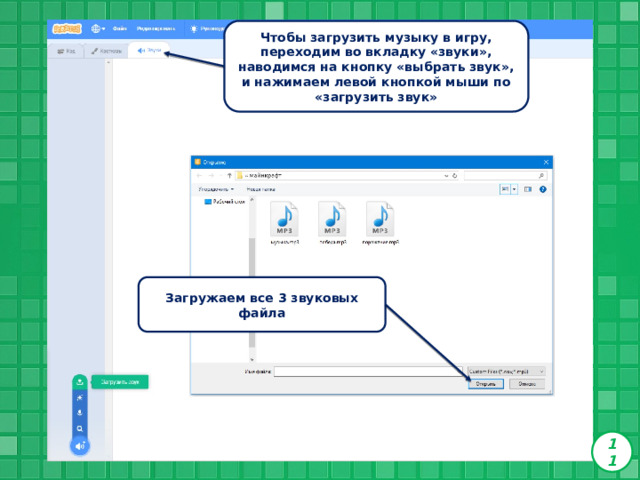Click the blue help question-mark icon
640x480 pixels.
coord(542,189)
